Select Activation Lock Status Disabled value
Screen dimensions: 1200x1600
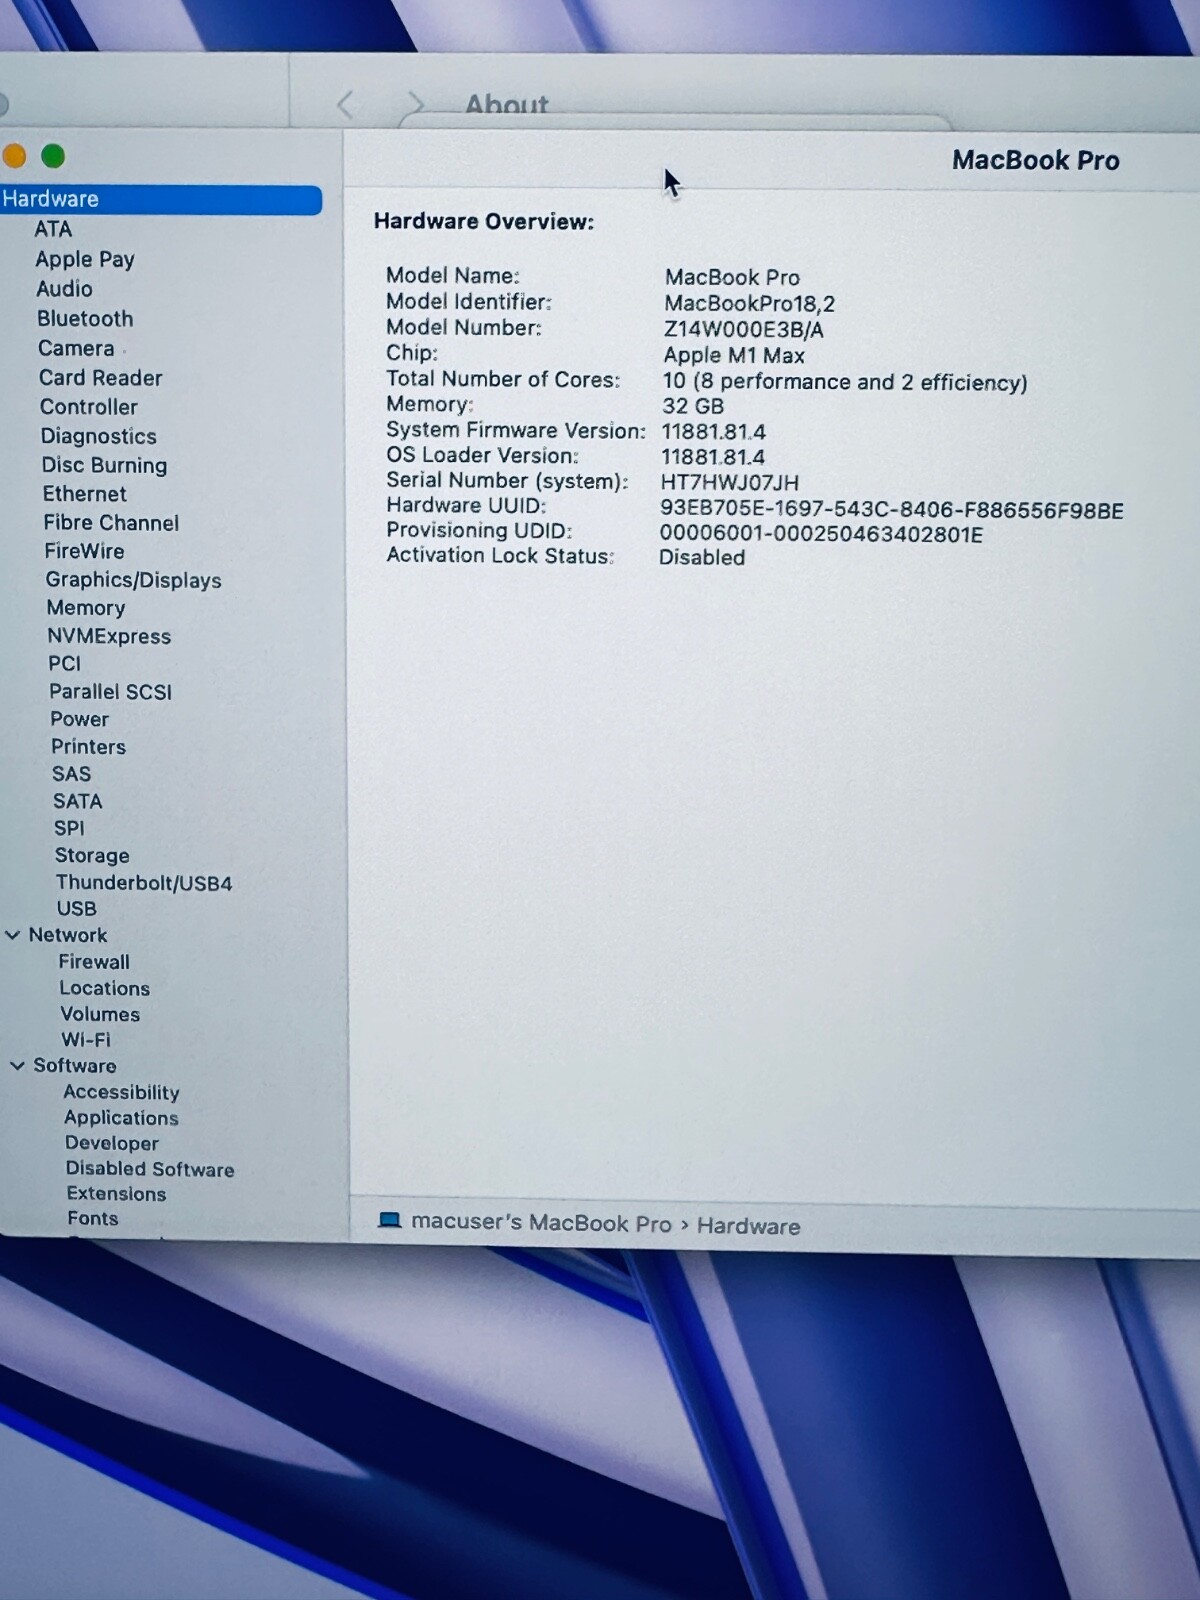coord(702,558)
